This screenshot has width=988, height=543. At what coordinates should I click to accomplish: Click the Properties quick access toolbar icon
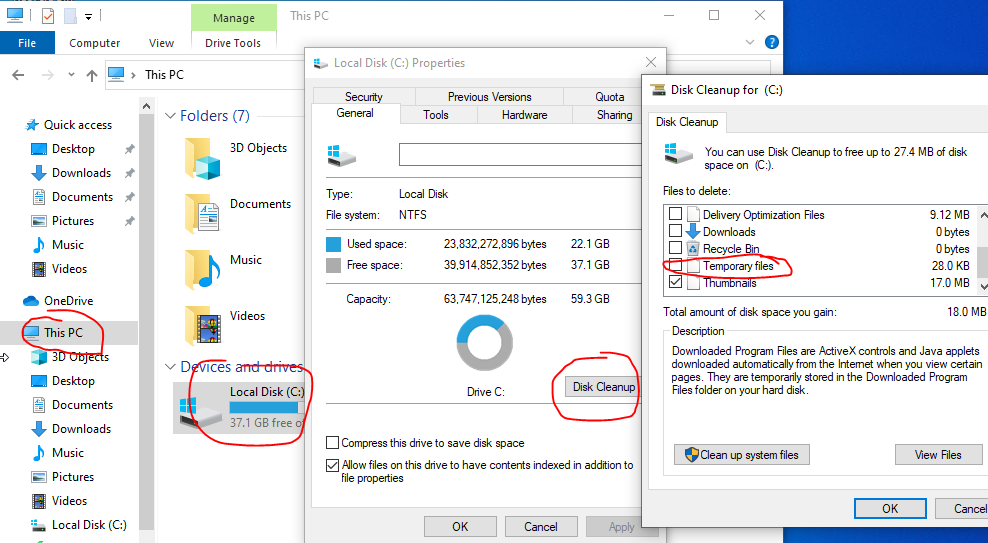click(x=48, y=16)
